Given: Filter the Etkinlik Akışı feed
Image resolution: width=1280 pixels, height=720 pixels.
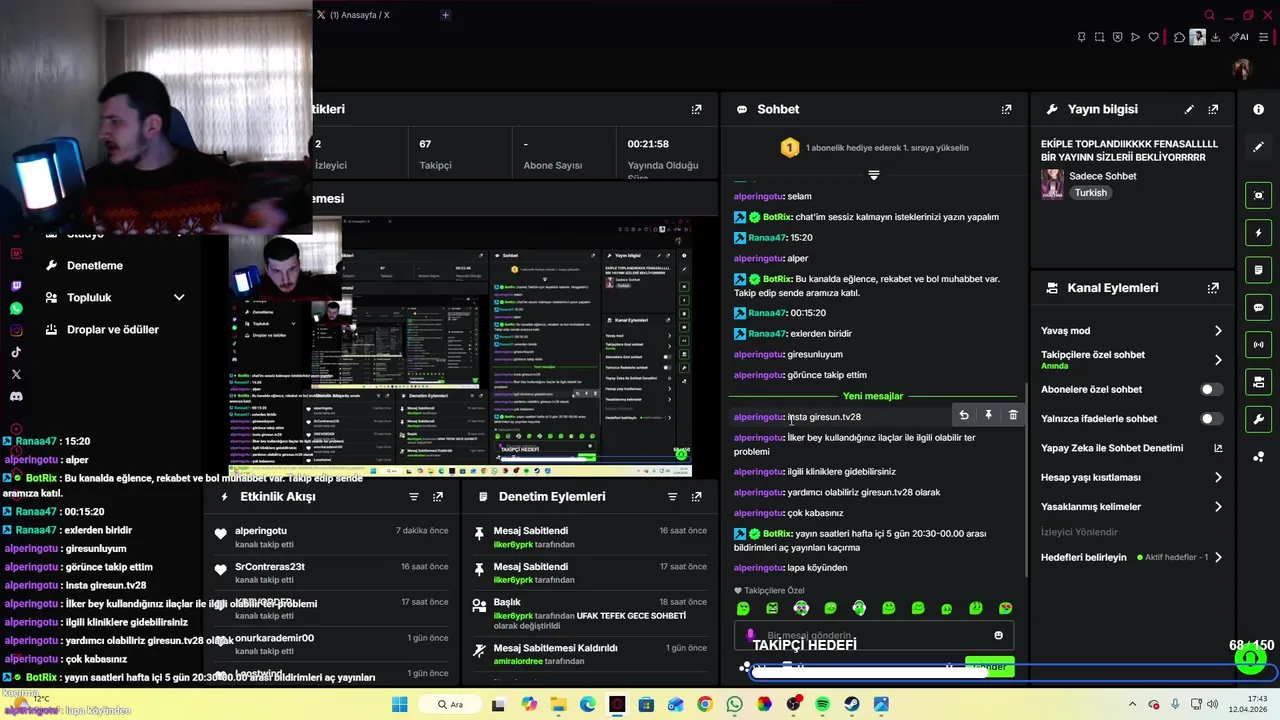Looking at the screenshot, I should (413, 496).
